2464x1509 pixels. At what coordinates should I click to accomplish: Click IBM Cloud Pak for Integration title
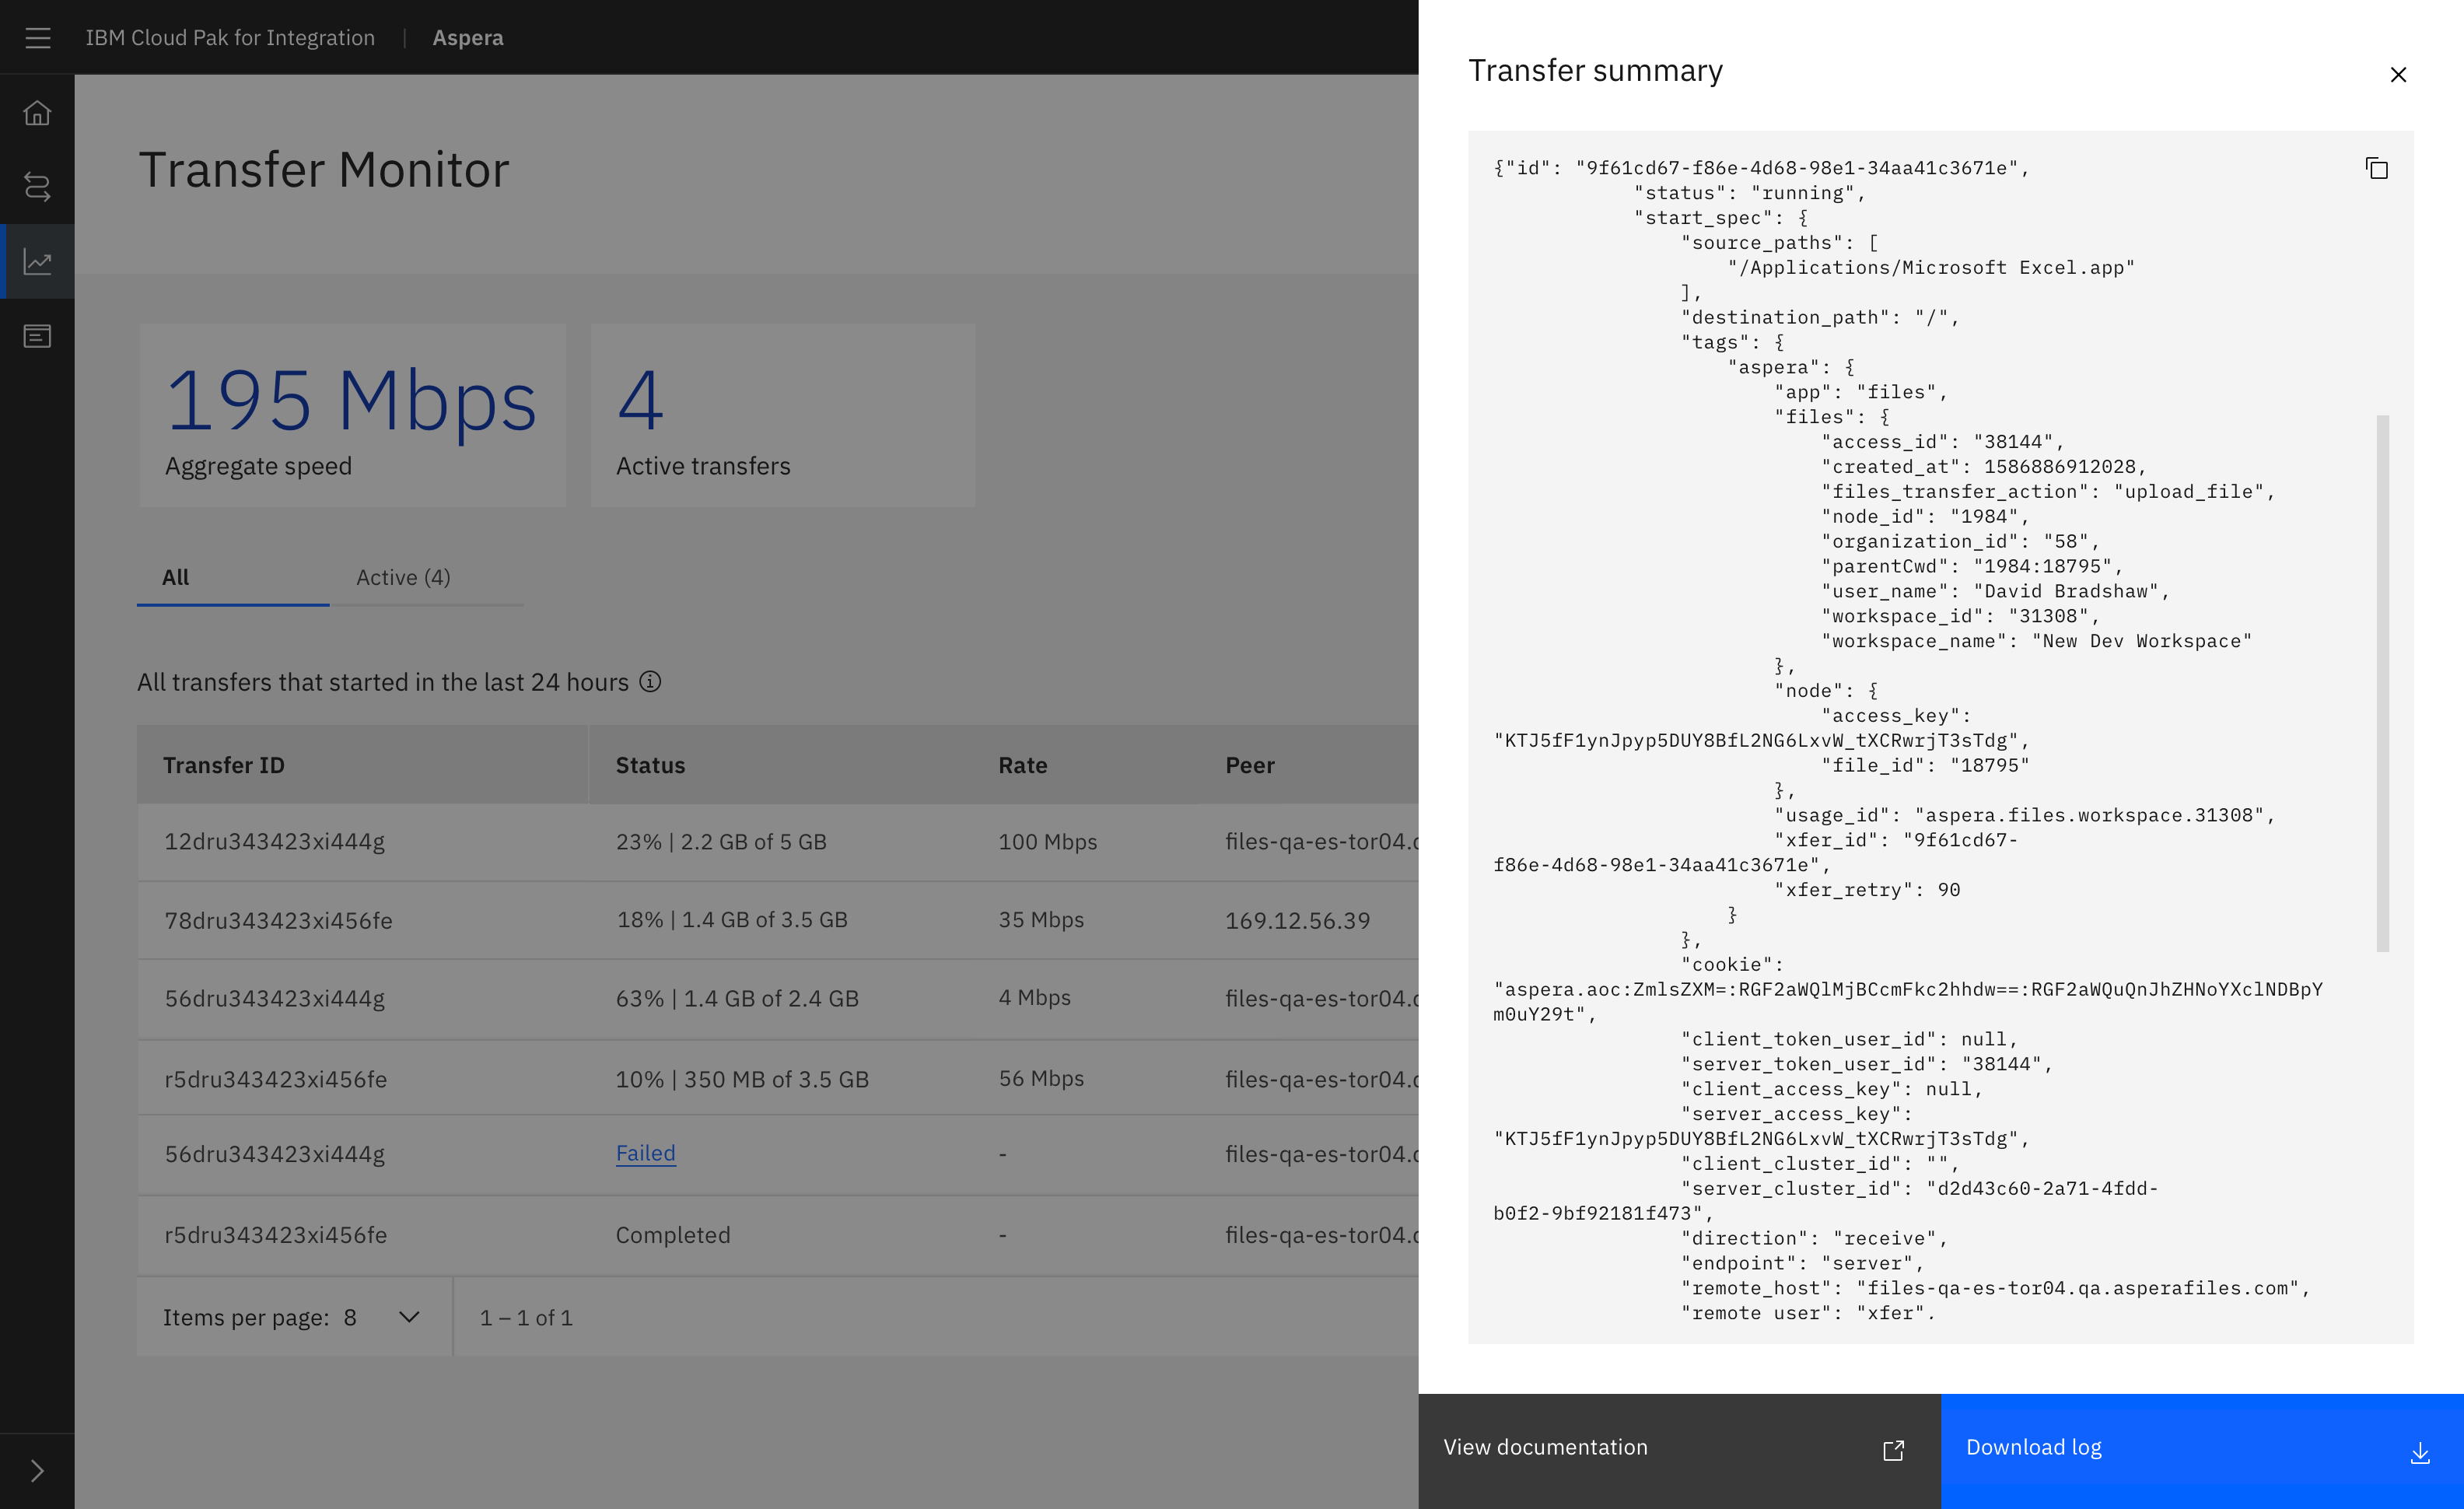coord(230,38)
